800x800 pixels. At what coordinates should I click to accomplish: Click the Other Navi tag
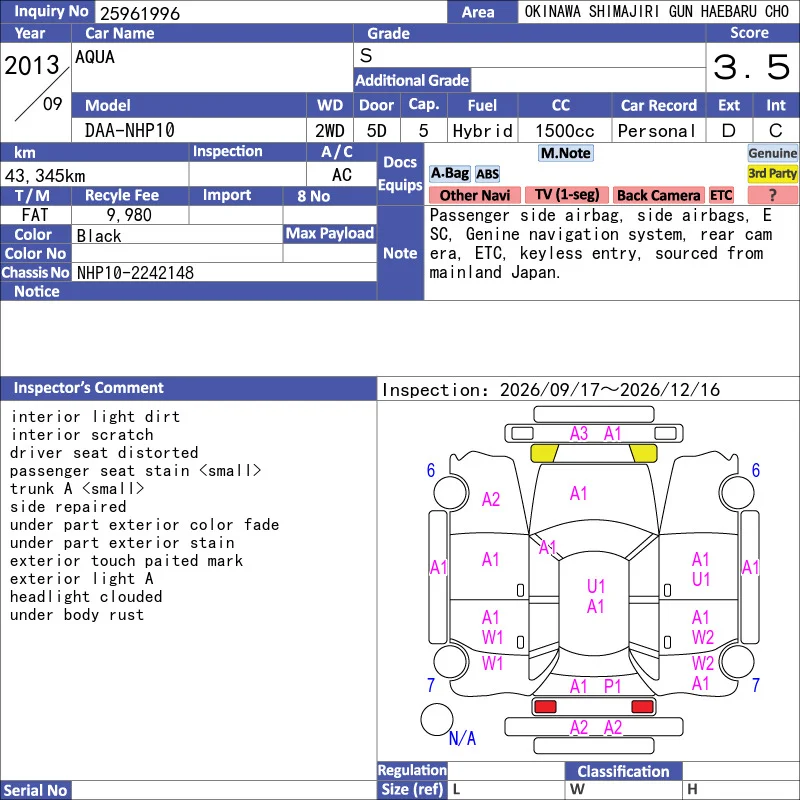point(475,195)
